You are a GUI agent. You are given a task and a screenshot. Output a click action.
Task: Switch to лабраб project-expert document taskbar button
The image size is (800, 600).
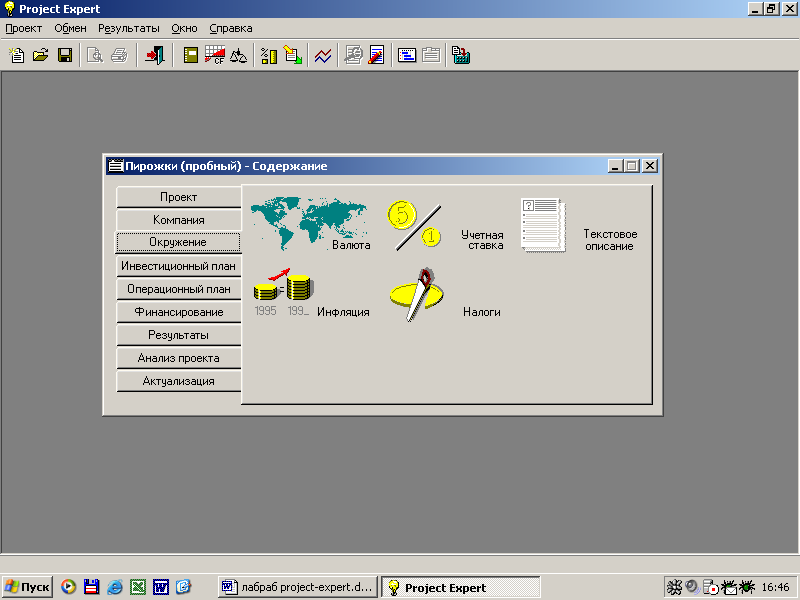(297, 587)
